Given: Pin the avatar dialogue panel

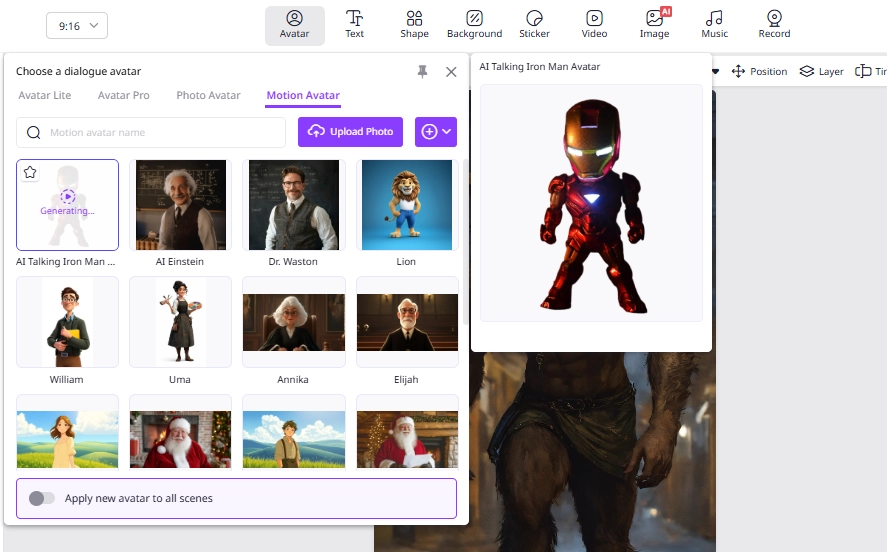Looking at the screenshot, I should [422, 71].
